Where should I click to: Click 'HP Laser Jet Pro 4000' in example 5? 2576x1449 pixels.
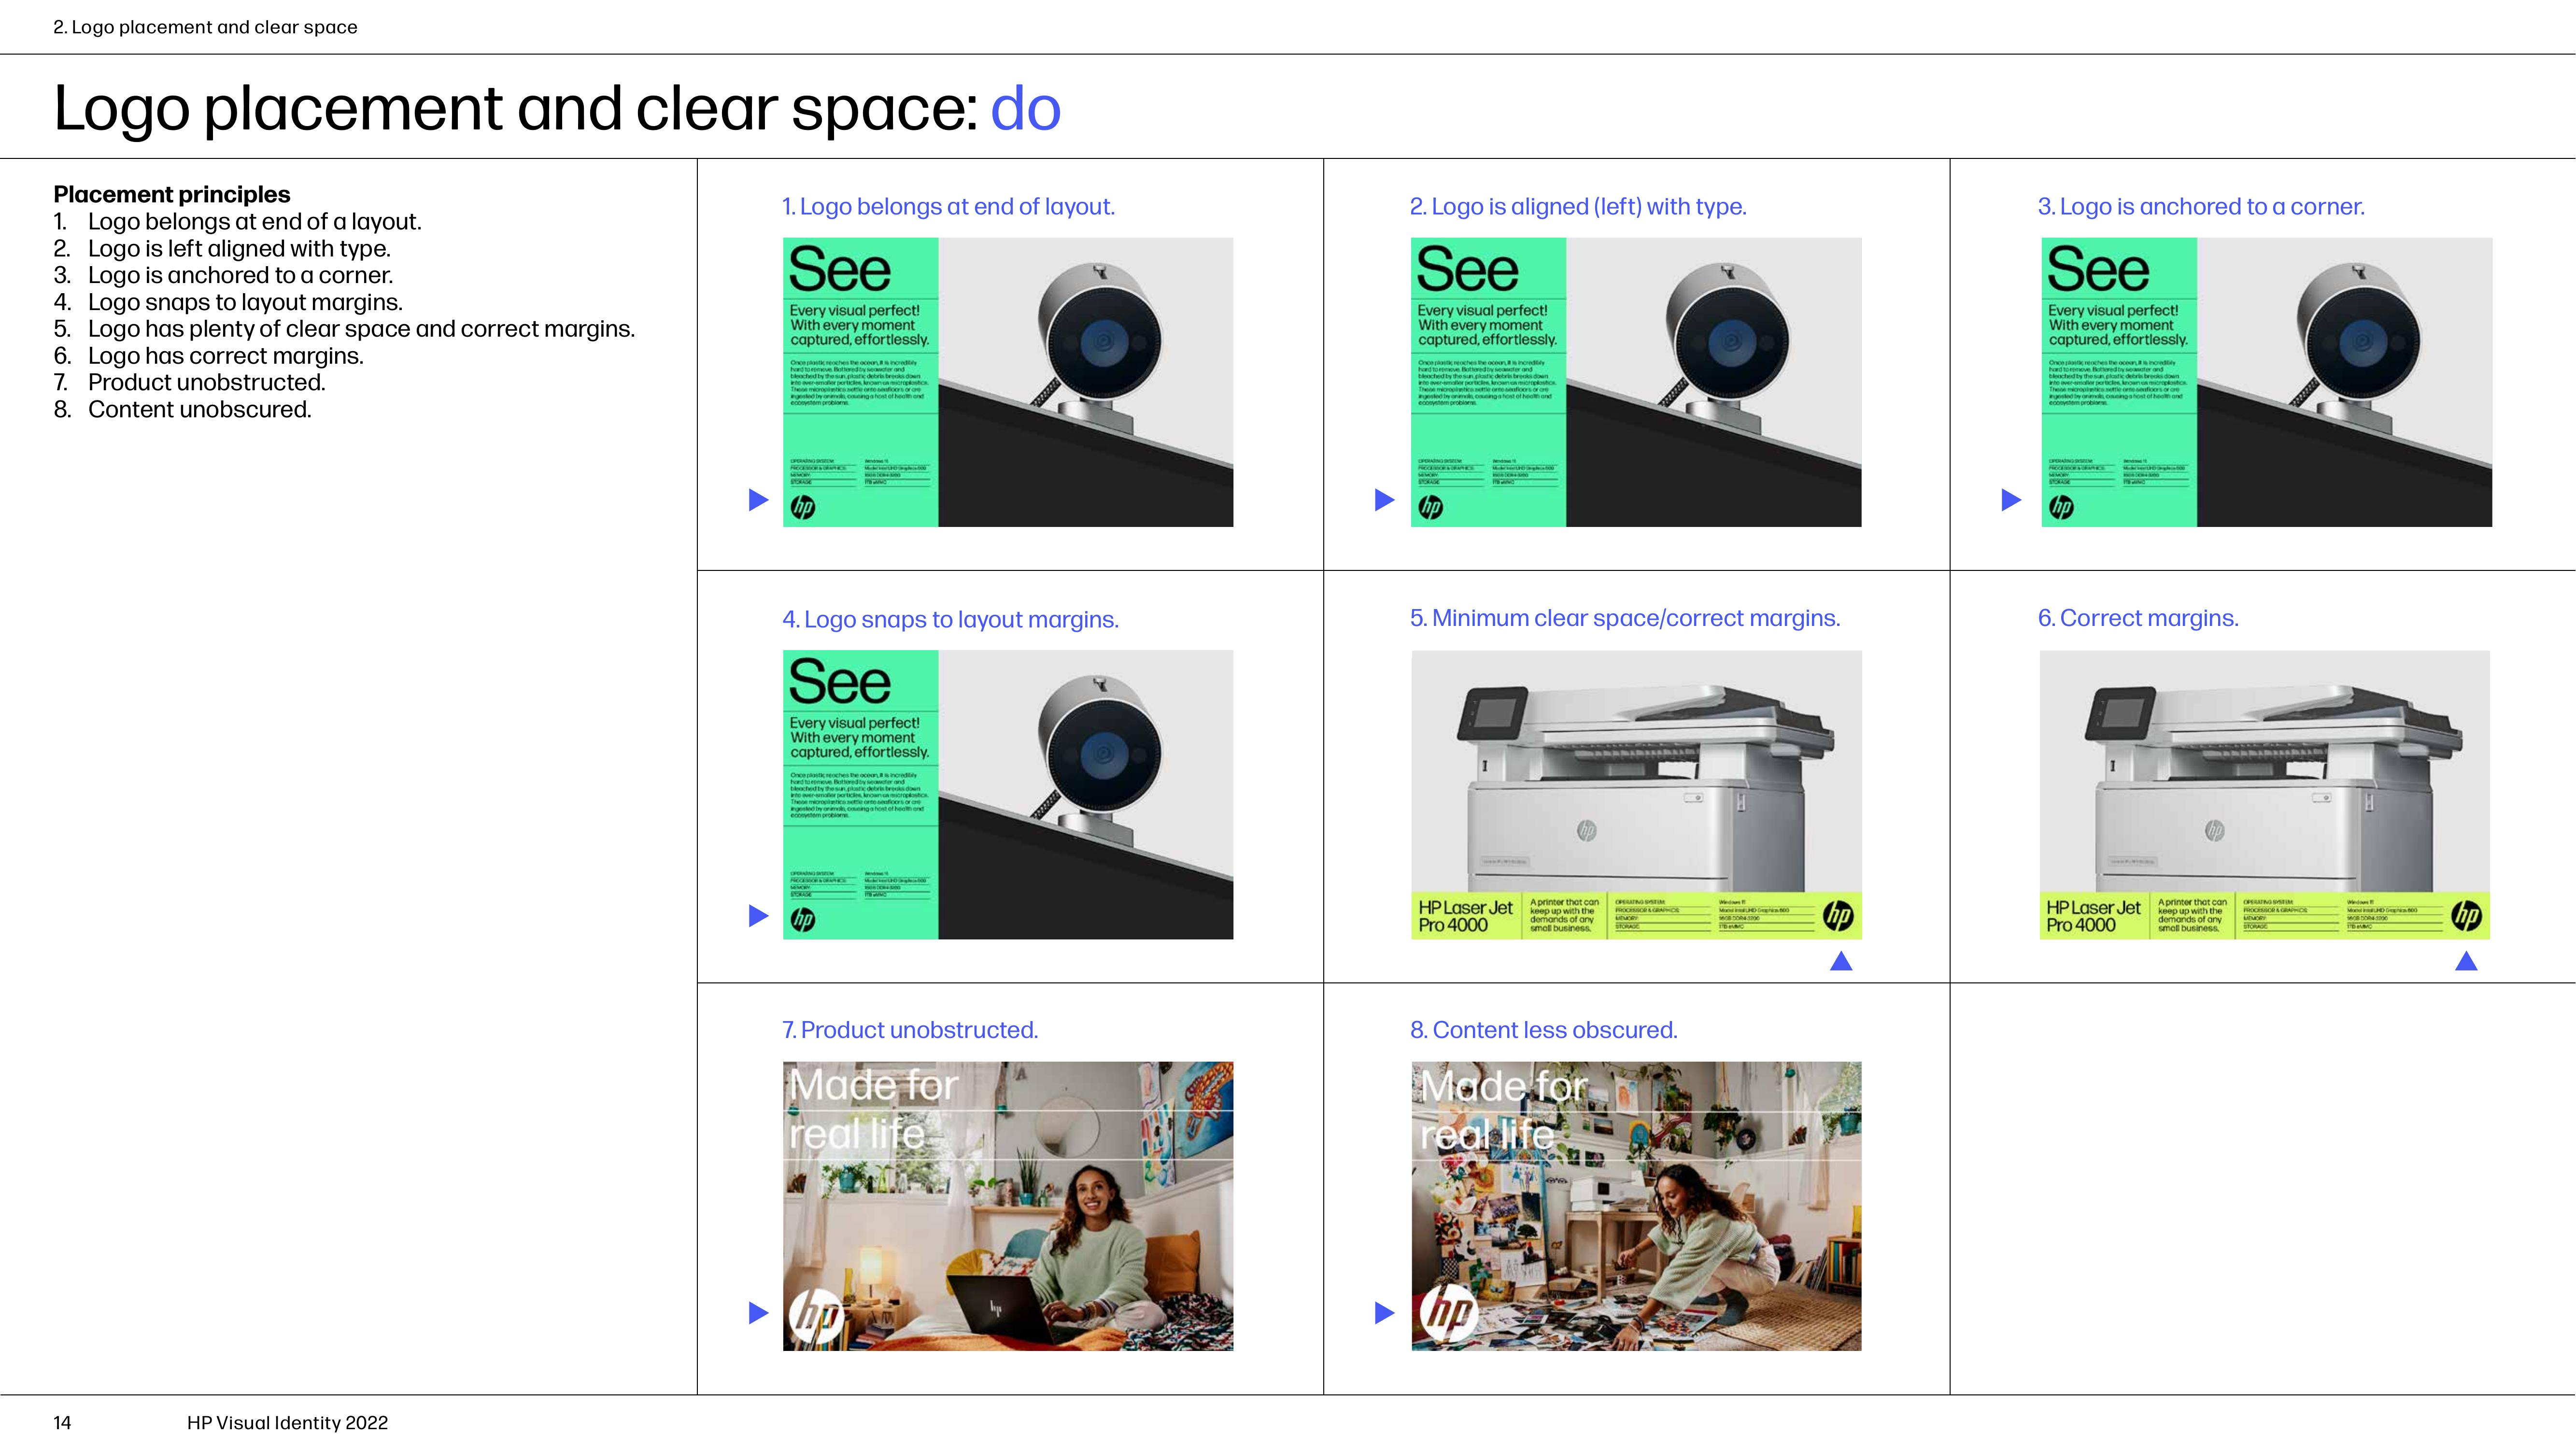[x=1465, y=916]
